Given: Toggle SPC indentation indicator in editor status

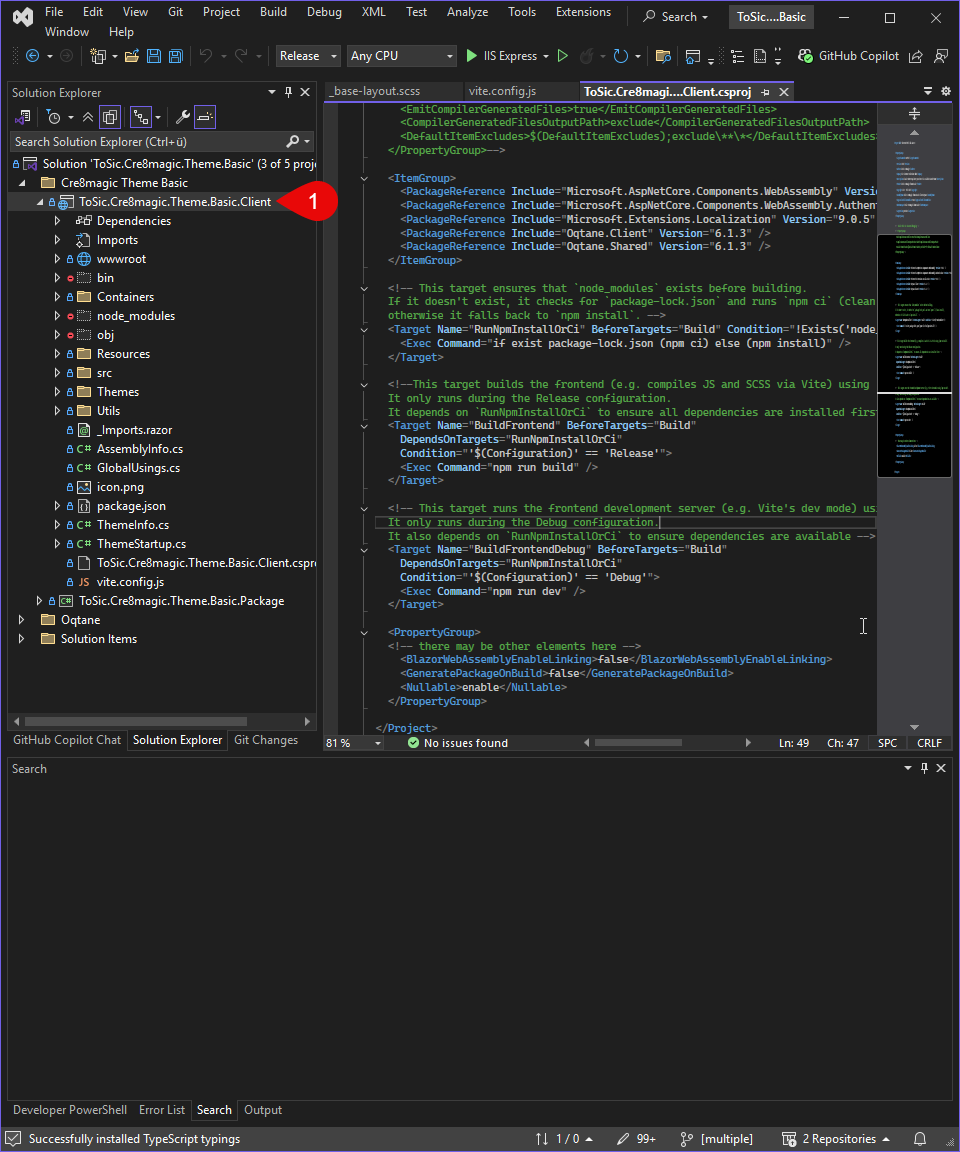Looking at the screenshot, I should point(887,743).
